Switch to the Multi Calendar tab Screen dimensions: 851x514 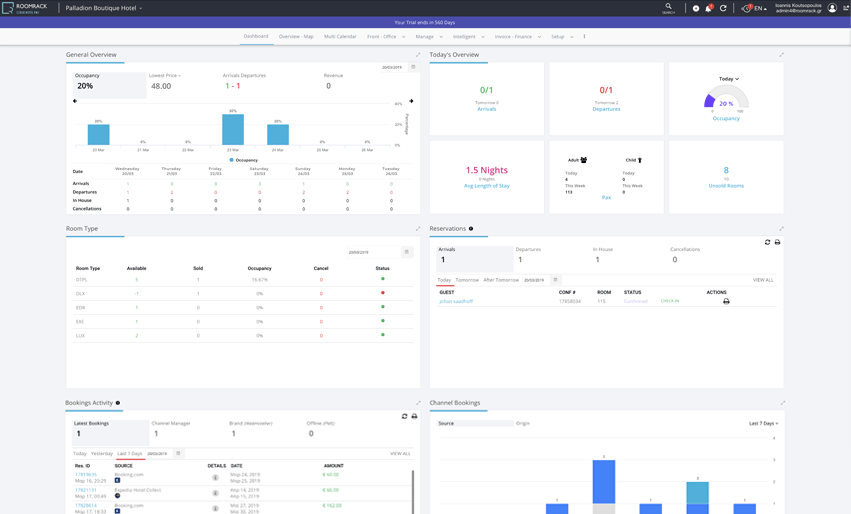[340, 36]
